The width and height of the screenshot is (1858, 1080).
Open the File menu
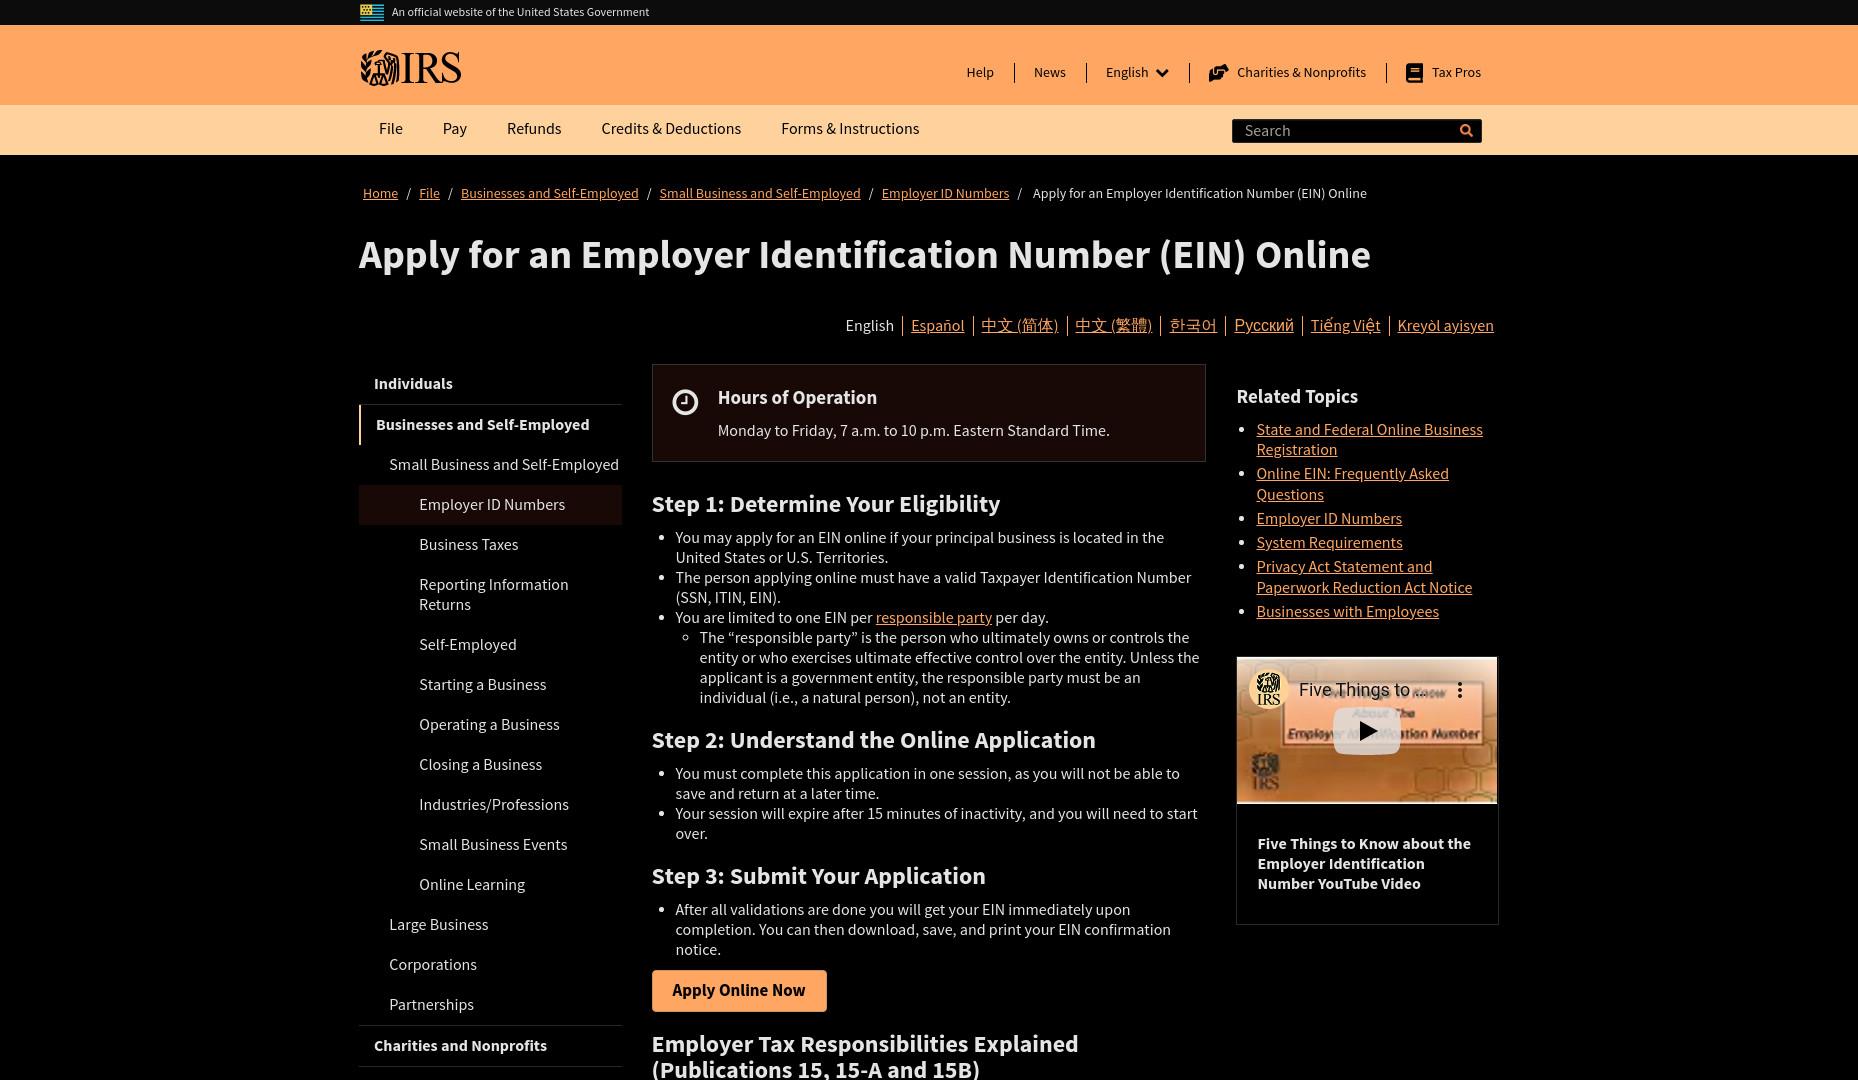pyautogui.click(x=391, y=129)
